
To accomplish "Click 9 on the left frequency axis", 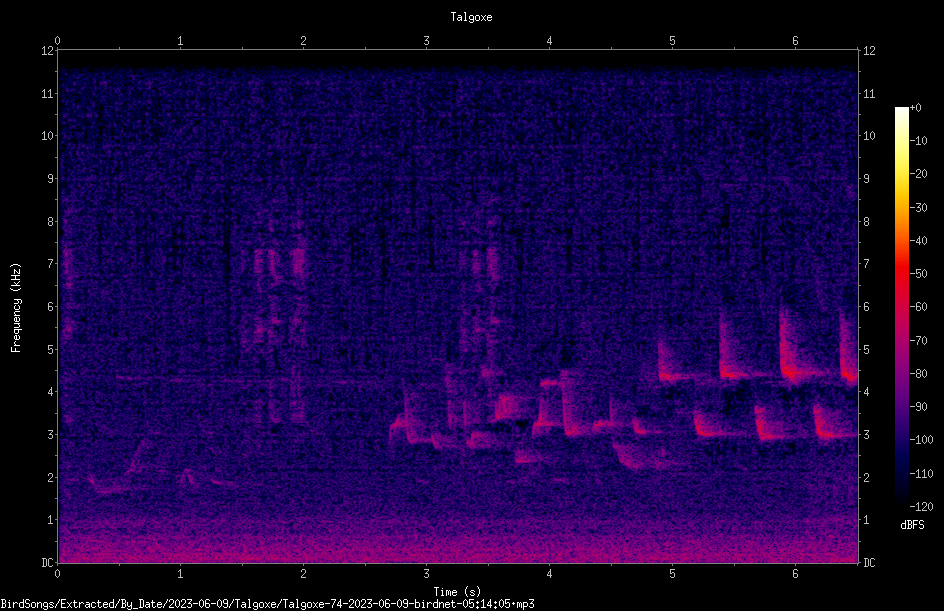I will (50, 179).
